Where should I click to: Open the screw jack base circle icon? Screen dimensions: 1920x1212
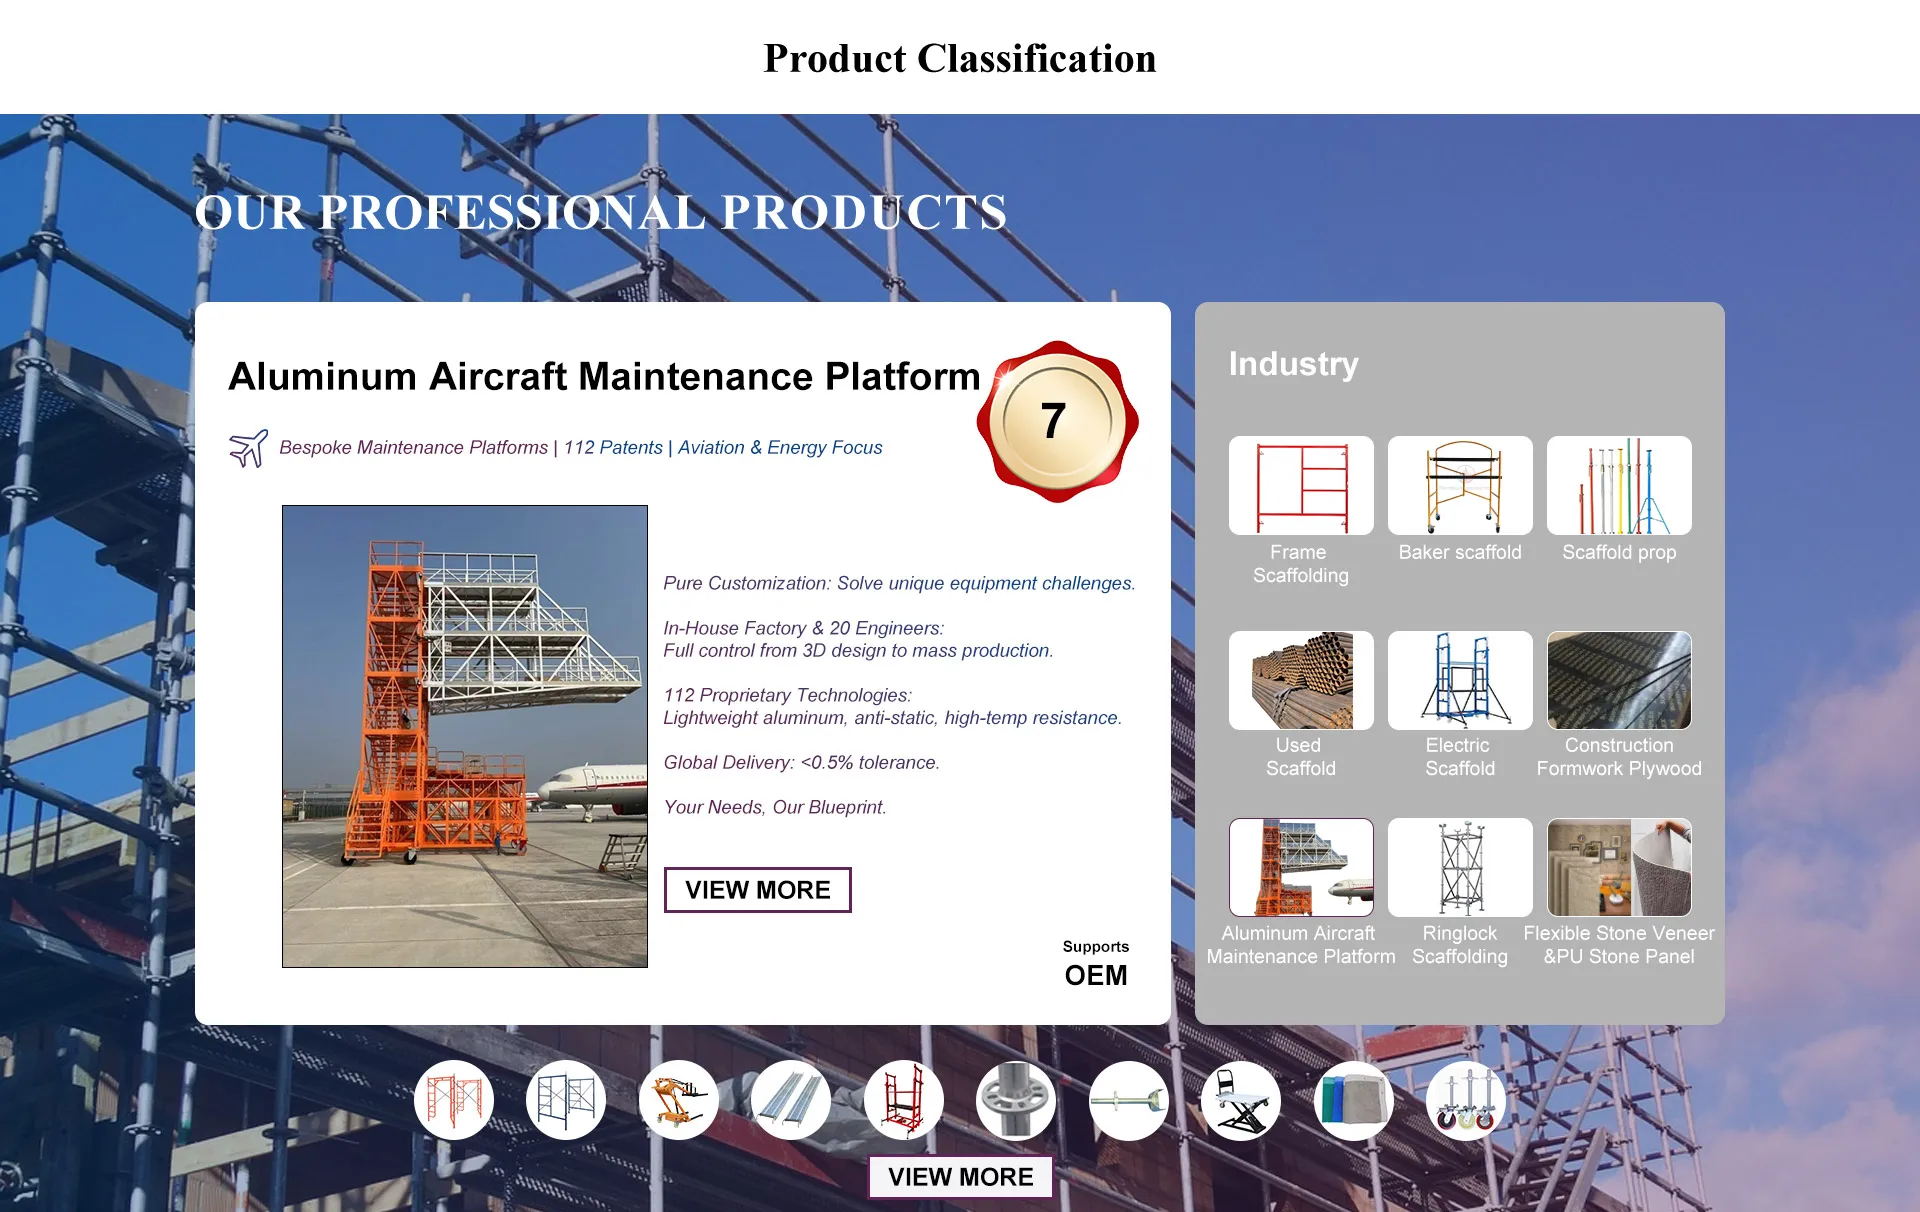pyautogui.click(x=1129, y=1101)
